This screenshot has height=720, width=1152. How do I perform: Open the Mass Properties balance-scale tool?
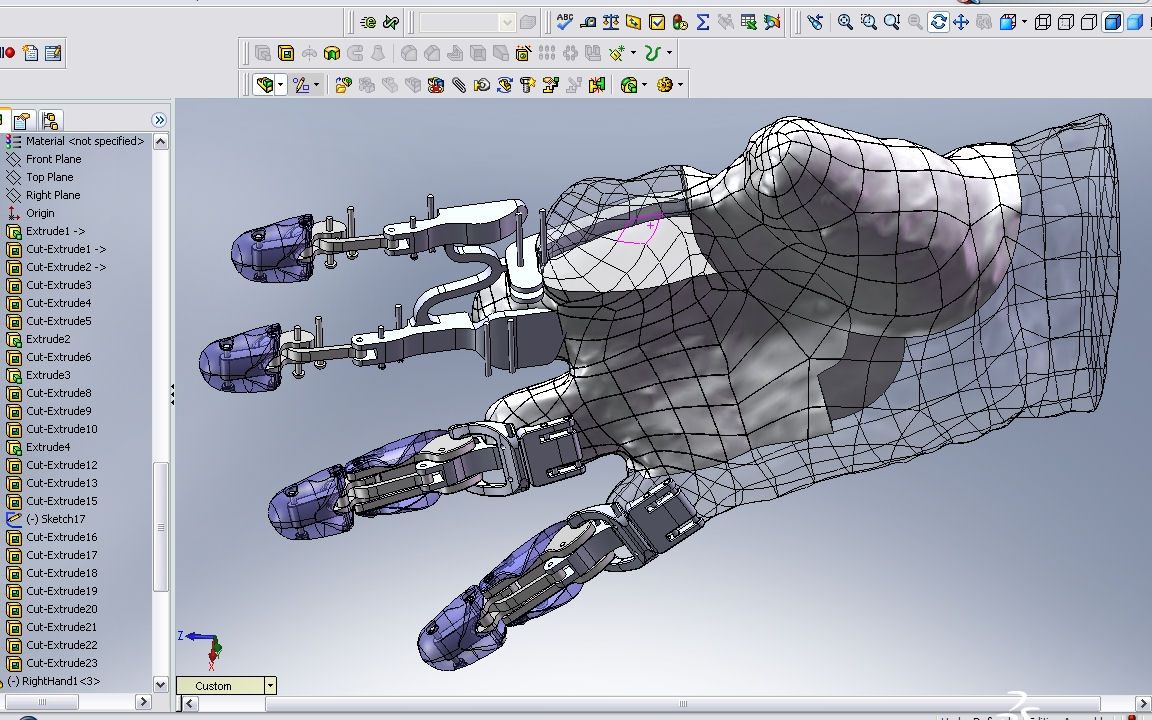point(611,22)
